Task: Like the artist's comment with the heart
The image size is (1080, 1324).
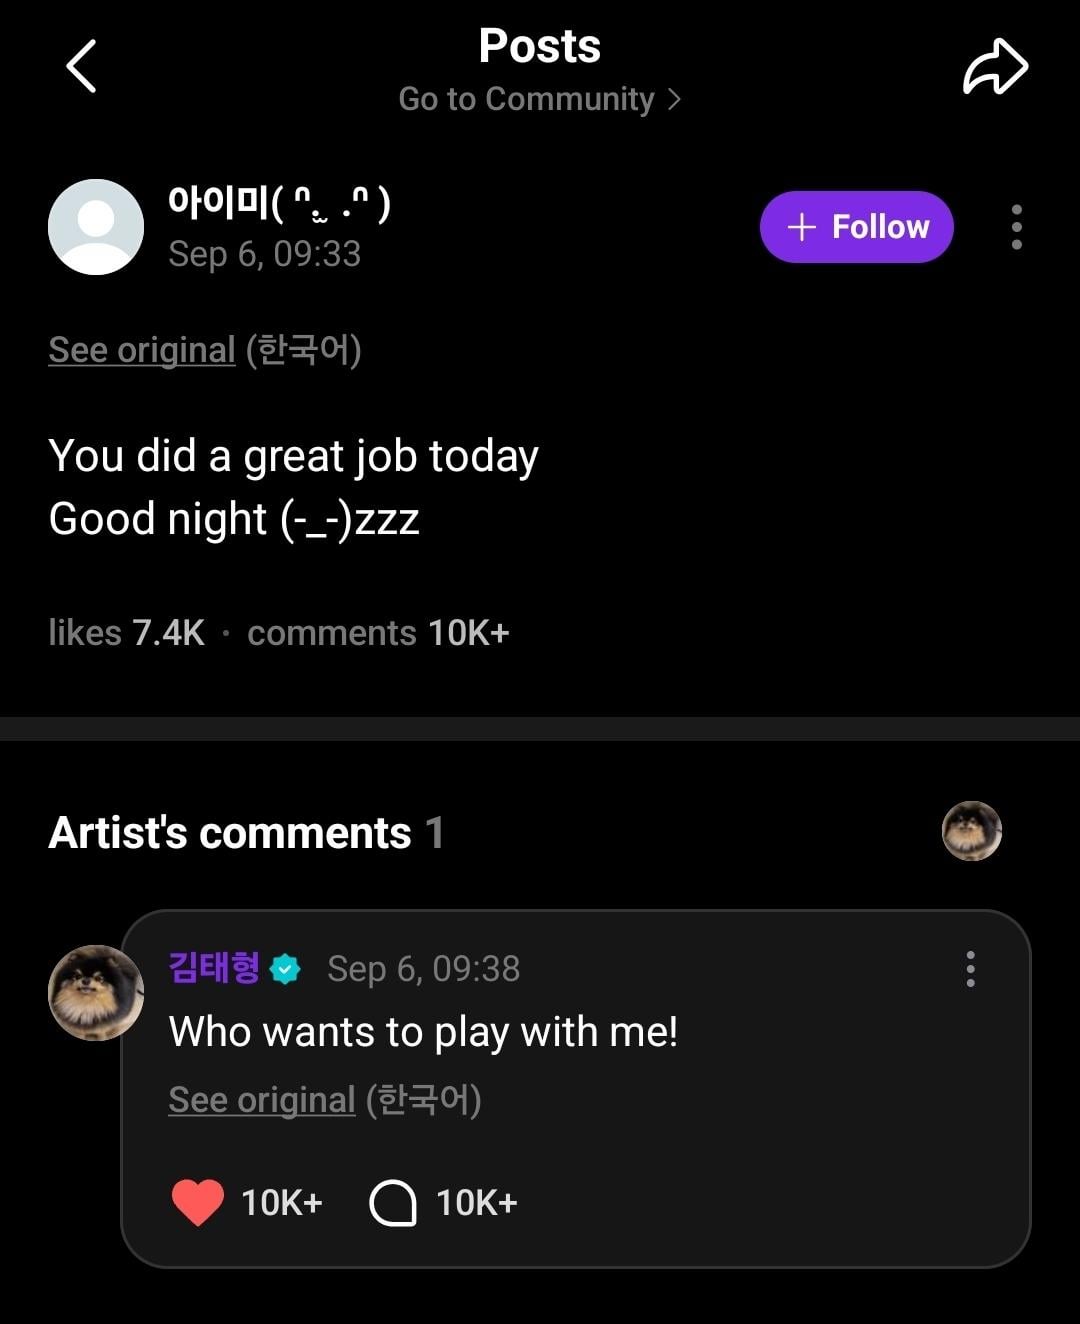Action: [197, 1202]
